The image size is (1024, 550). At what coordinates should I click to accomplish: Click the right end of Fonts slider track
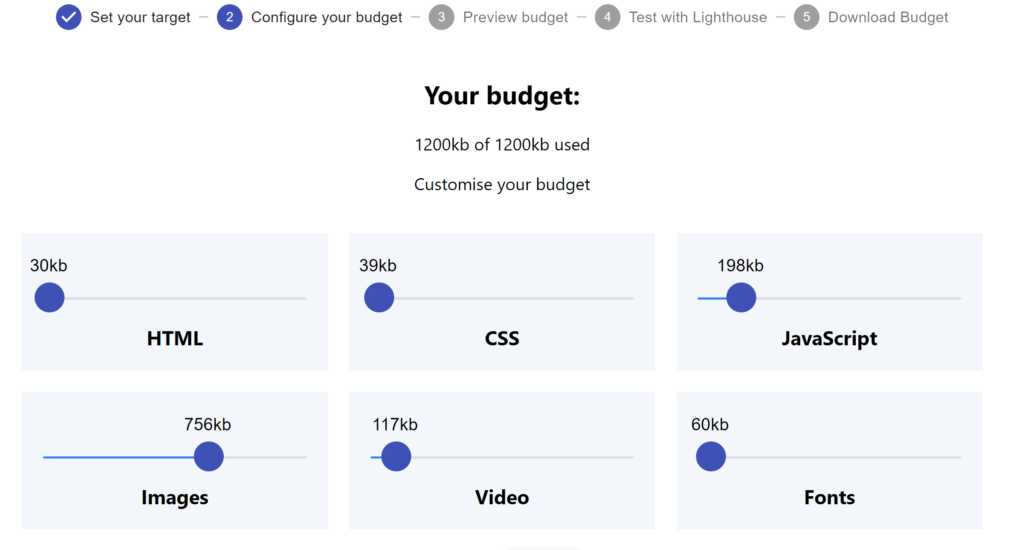click(958, 457)
